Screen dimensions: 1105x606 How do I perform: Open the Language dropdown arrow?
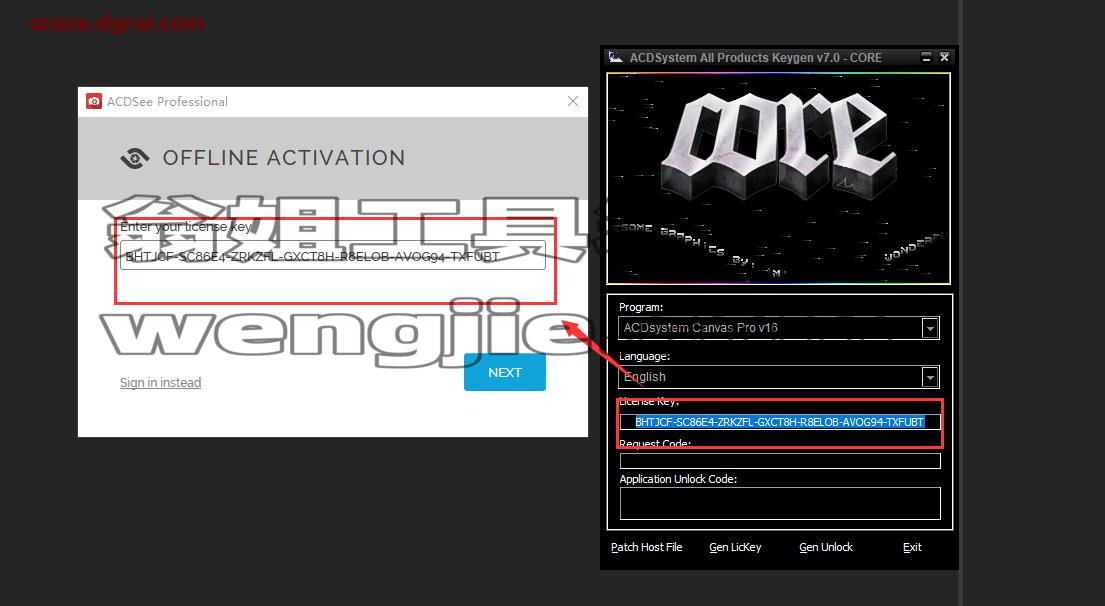930,377
